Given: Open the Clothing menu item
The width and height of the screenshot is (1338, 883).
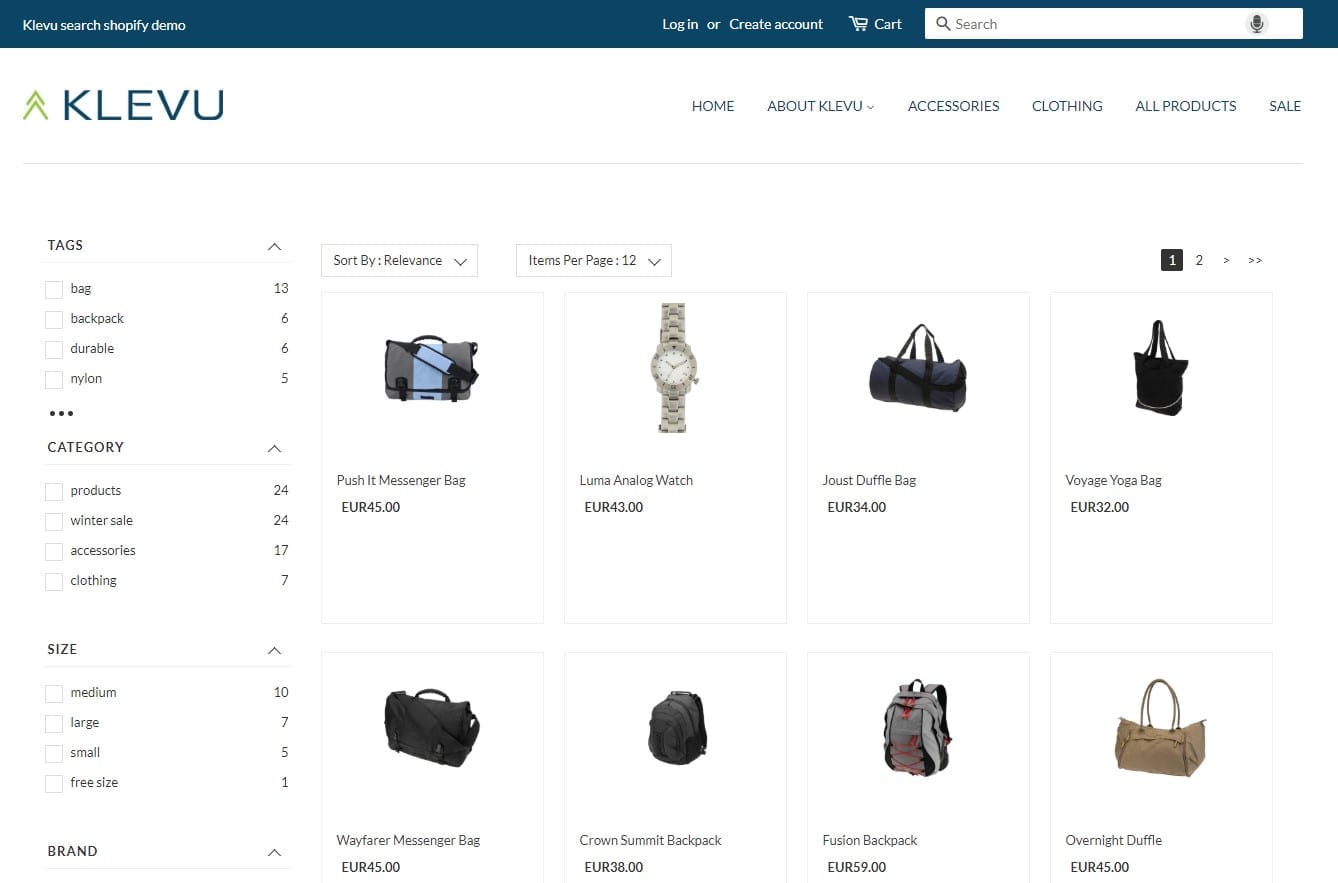Looking at the screenshot, I should 1067,106.
